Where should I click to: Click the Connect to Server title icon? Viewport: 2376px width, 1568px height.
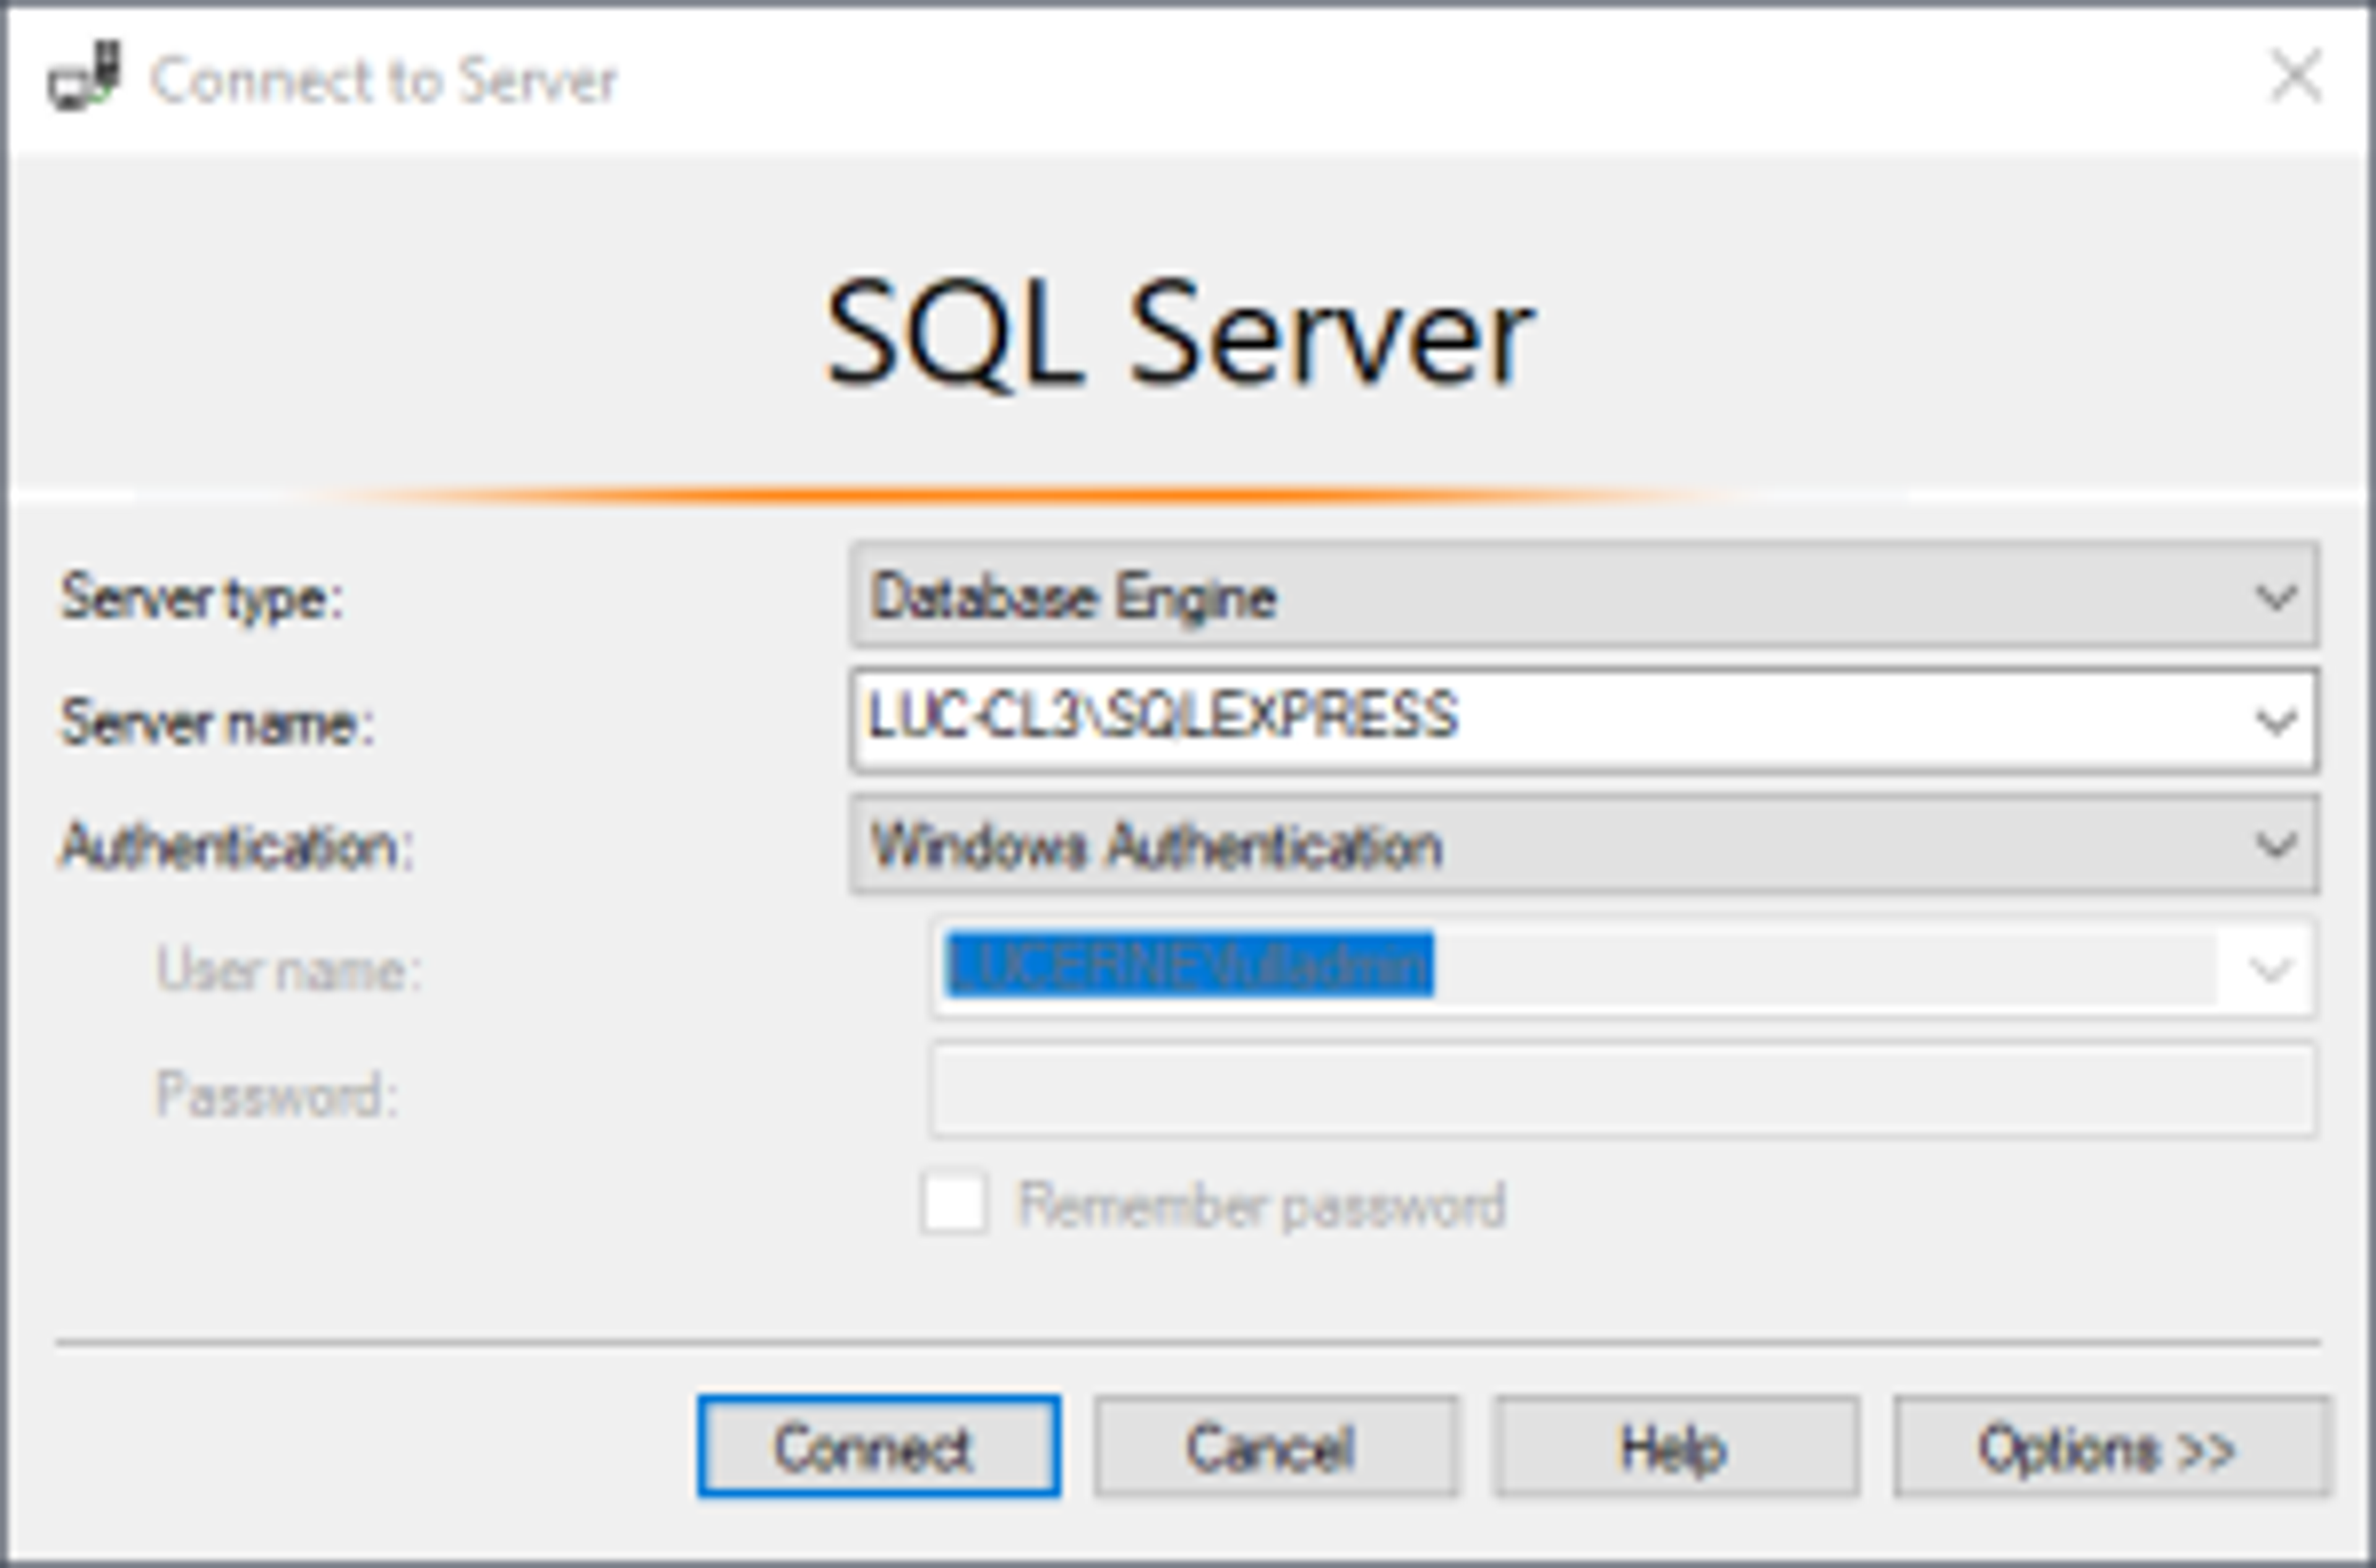pyautogui.click(x=84, y=76)
